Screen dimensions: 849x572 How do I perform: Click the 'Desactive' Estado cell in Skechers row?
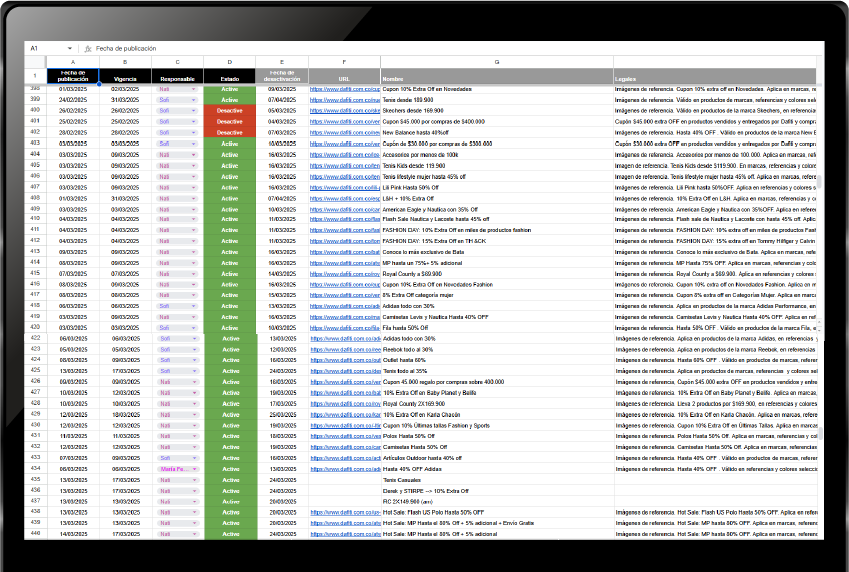[230, 111]
